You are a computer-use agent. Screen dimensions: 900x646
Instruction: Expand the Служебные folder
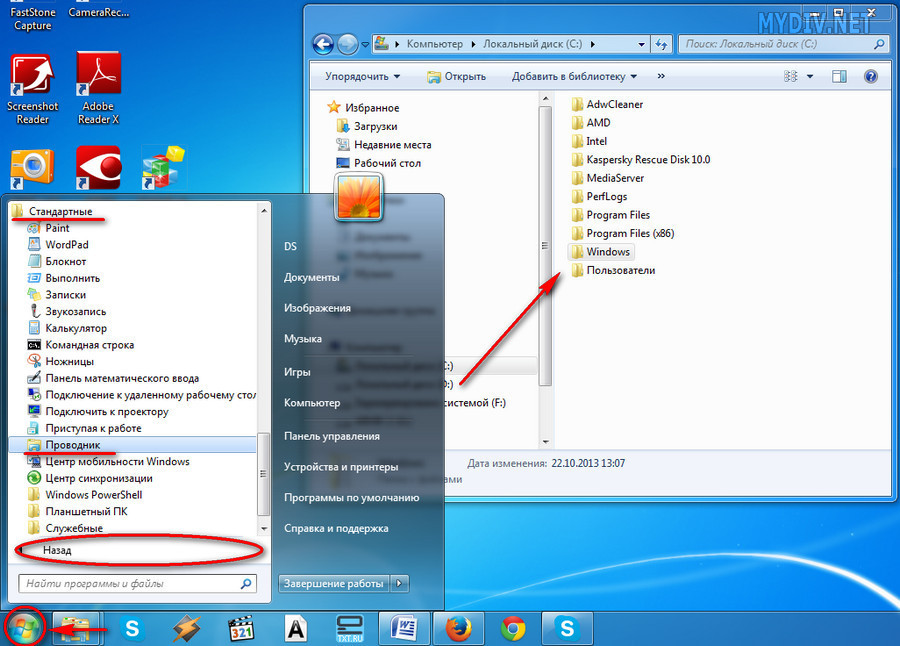[x=65, y=528]
